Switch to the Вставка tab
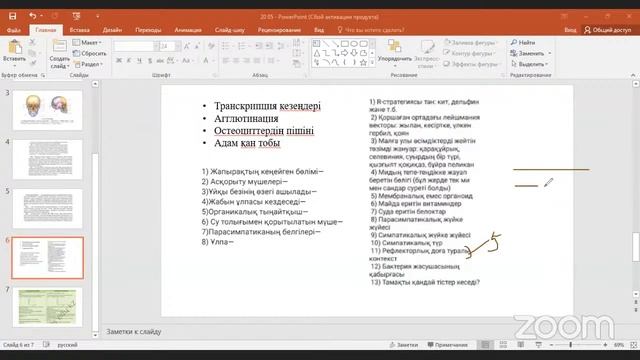Image resolution: width=640 pixels, height=360 pixels. [80, 30]
